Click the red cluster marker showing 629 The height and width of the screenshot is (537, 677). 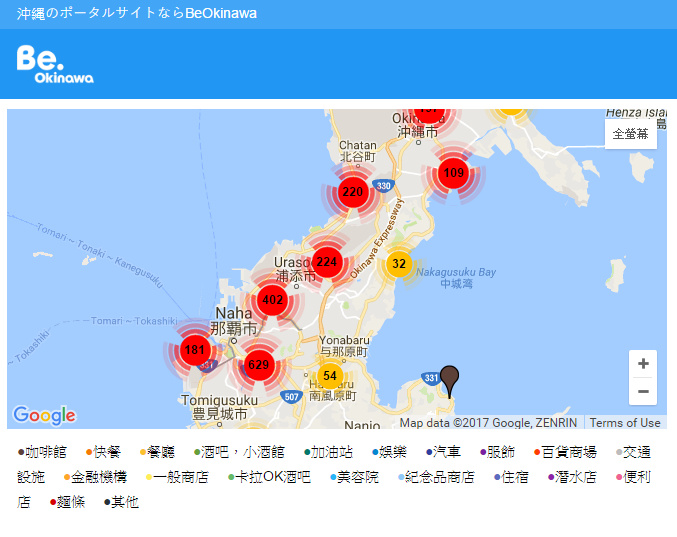259,365
